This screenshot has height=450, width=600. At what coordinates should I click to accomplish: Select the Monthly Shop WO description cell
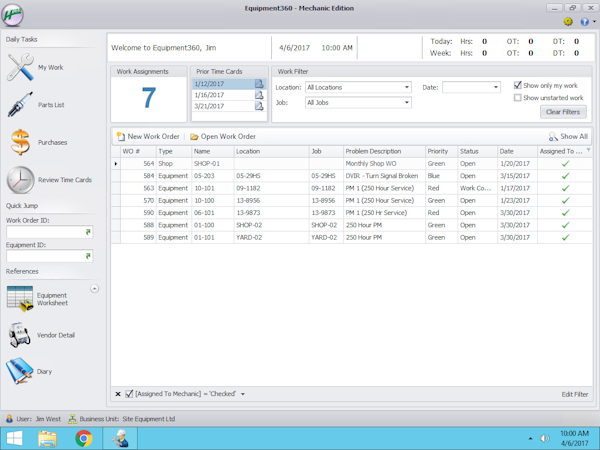point(384,164)
